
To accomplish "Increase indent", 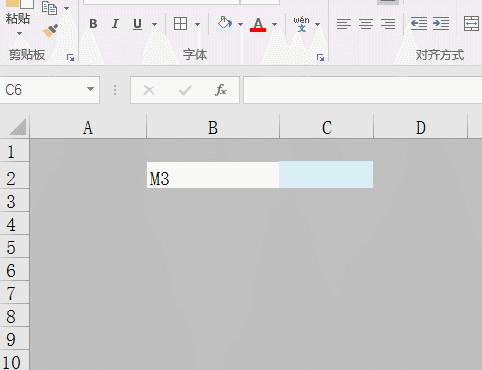I will 441,24.
